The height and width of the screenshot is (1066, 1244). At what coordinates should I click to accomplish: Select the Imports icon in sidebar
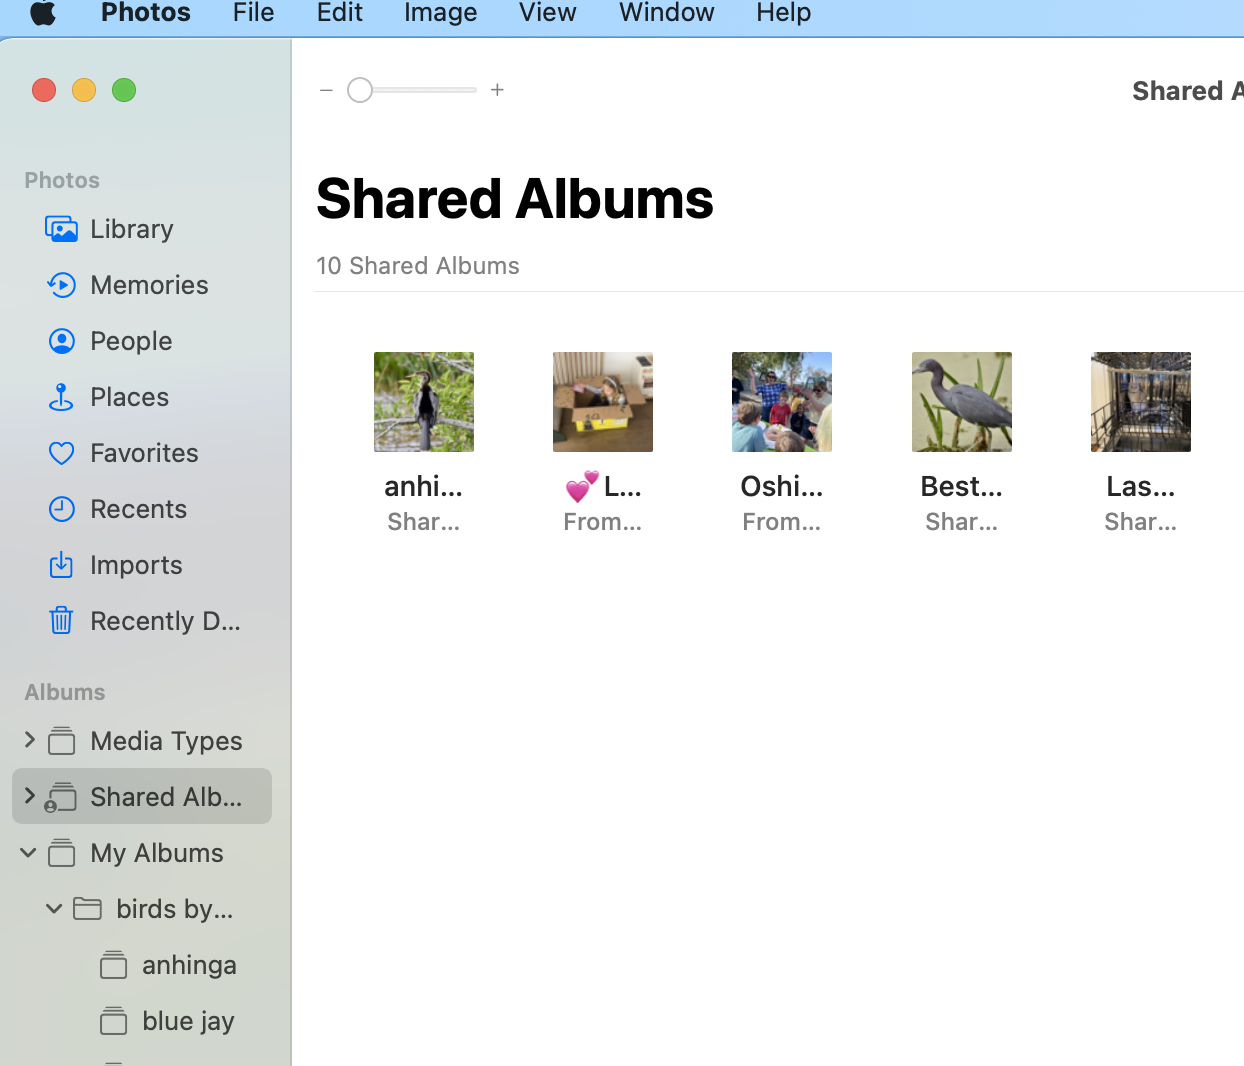coord(61,565)
